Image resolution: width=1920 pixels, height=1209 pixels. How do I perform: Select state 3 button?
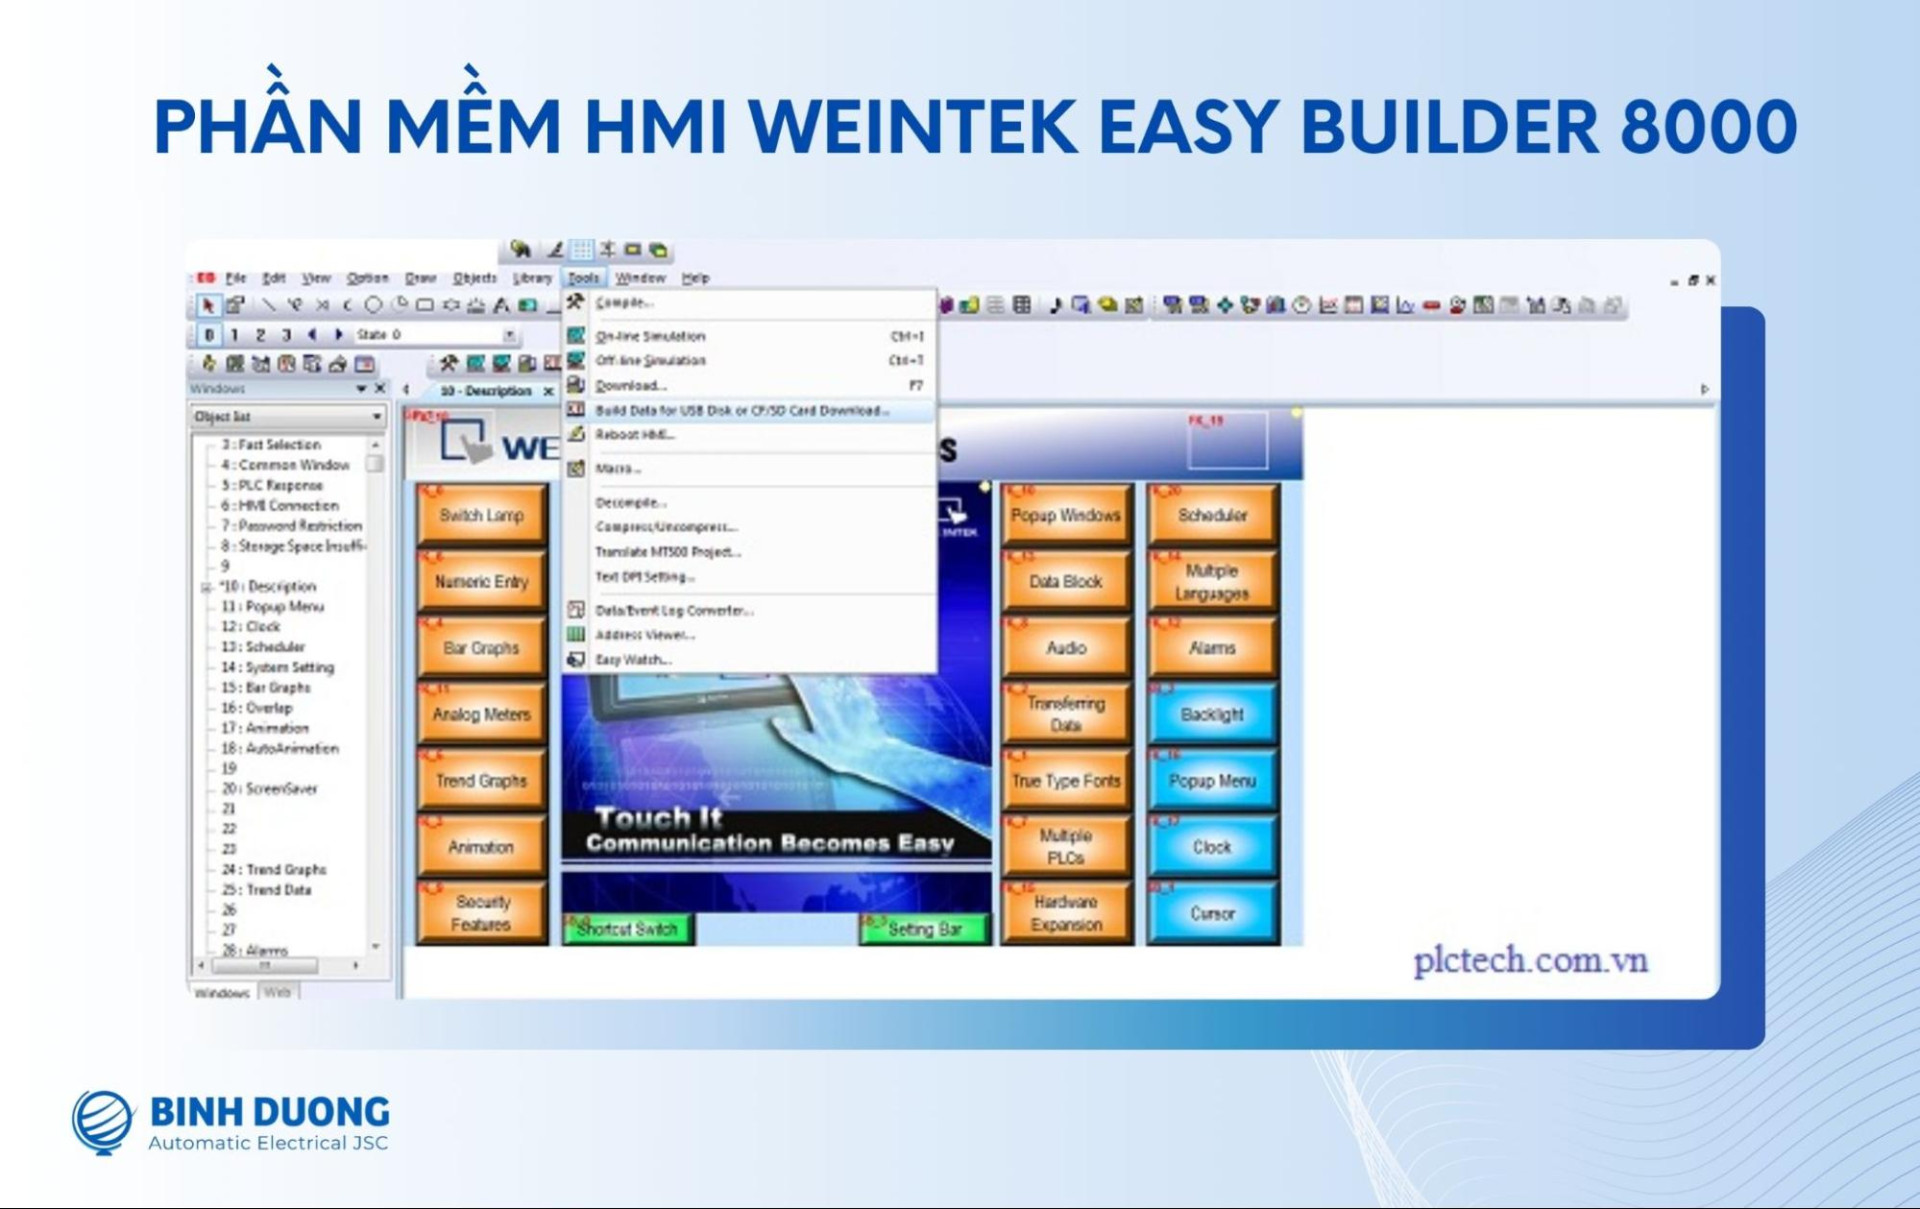click(286, 335)
